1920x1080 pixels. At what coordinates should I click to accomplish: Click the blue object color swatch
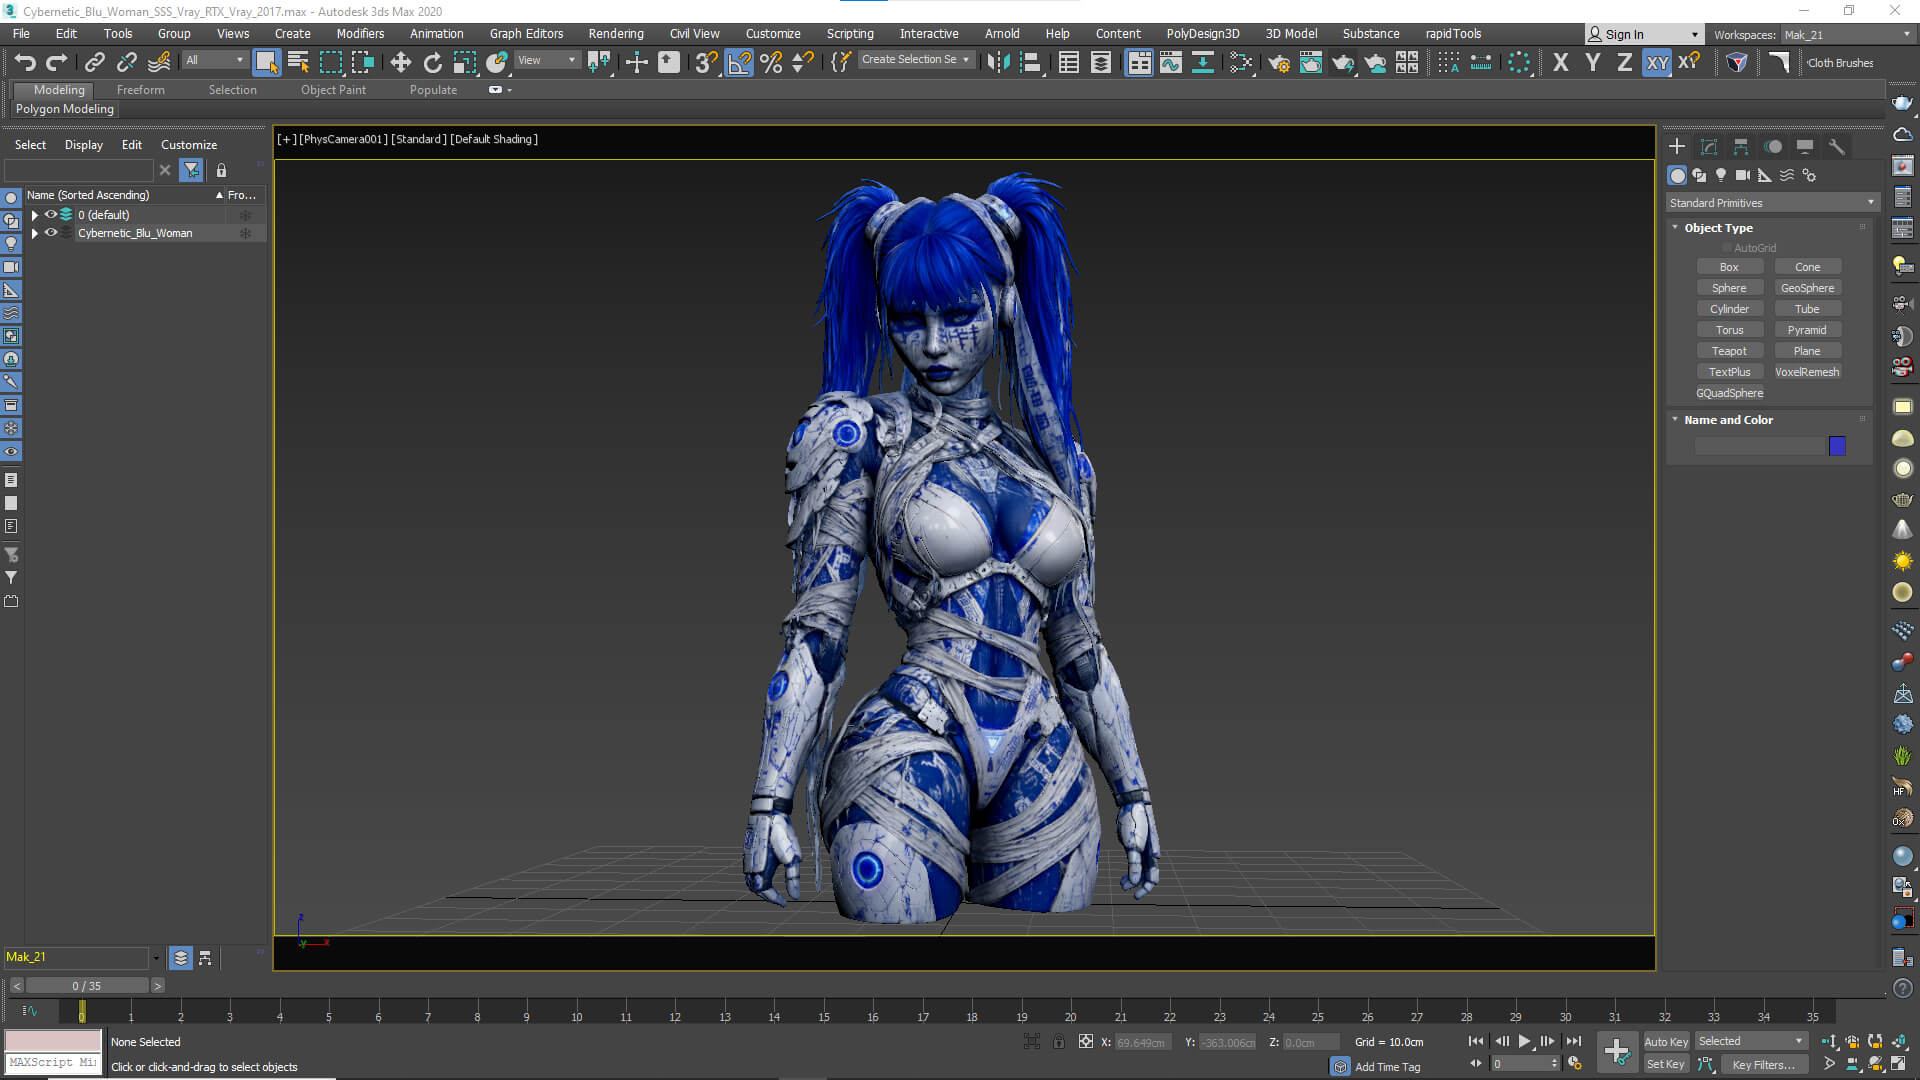point(1837,446)
